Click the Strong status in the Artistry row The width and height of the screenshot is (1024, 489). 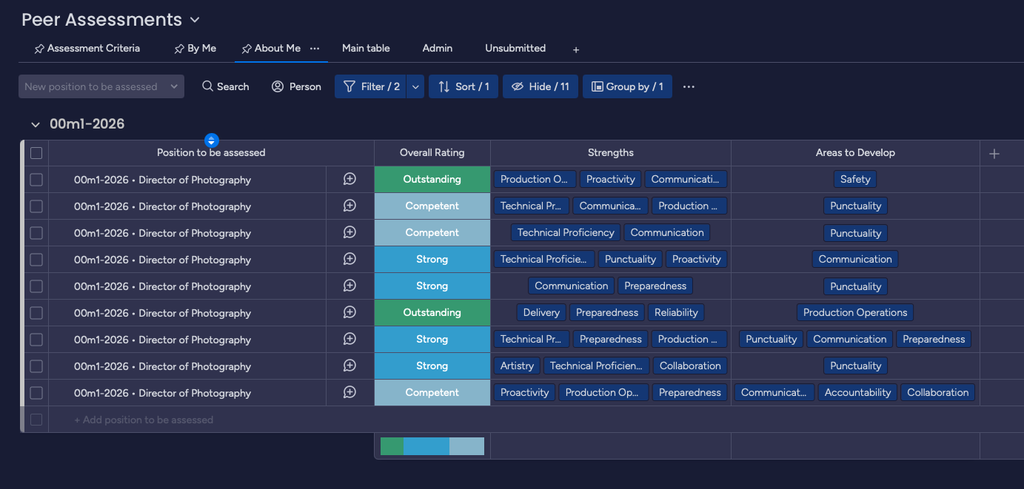pyautogui.click(x=432, y=366)
